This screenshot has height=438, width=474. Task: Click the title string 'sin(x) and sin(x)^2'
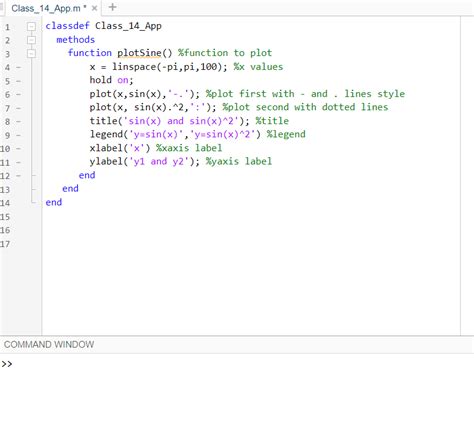point(184,121)
